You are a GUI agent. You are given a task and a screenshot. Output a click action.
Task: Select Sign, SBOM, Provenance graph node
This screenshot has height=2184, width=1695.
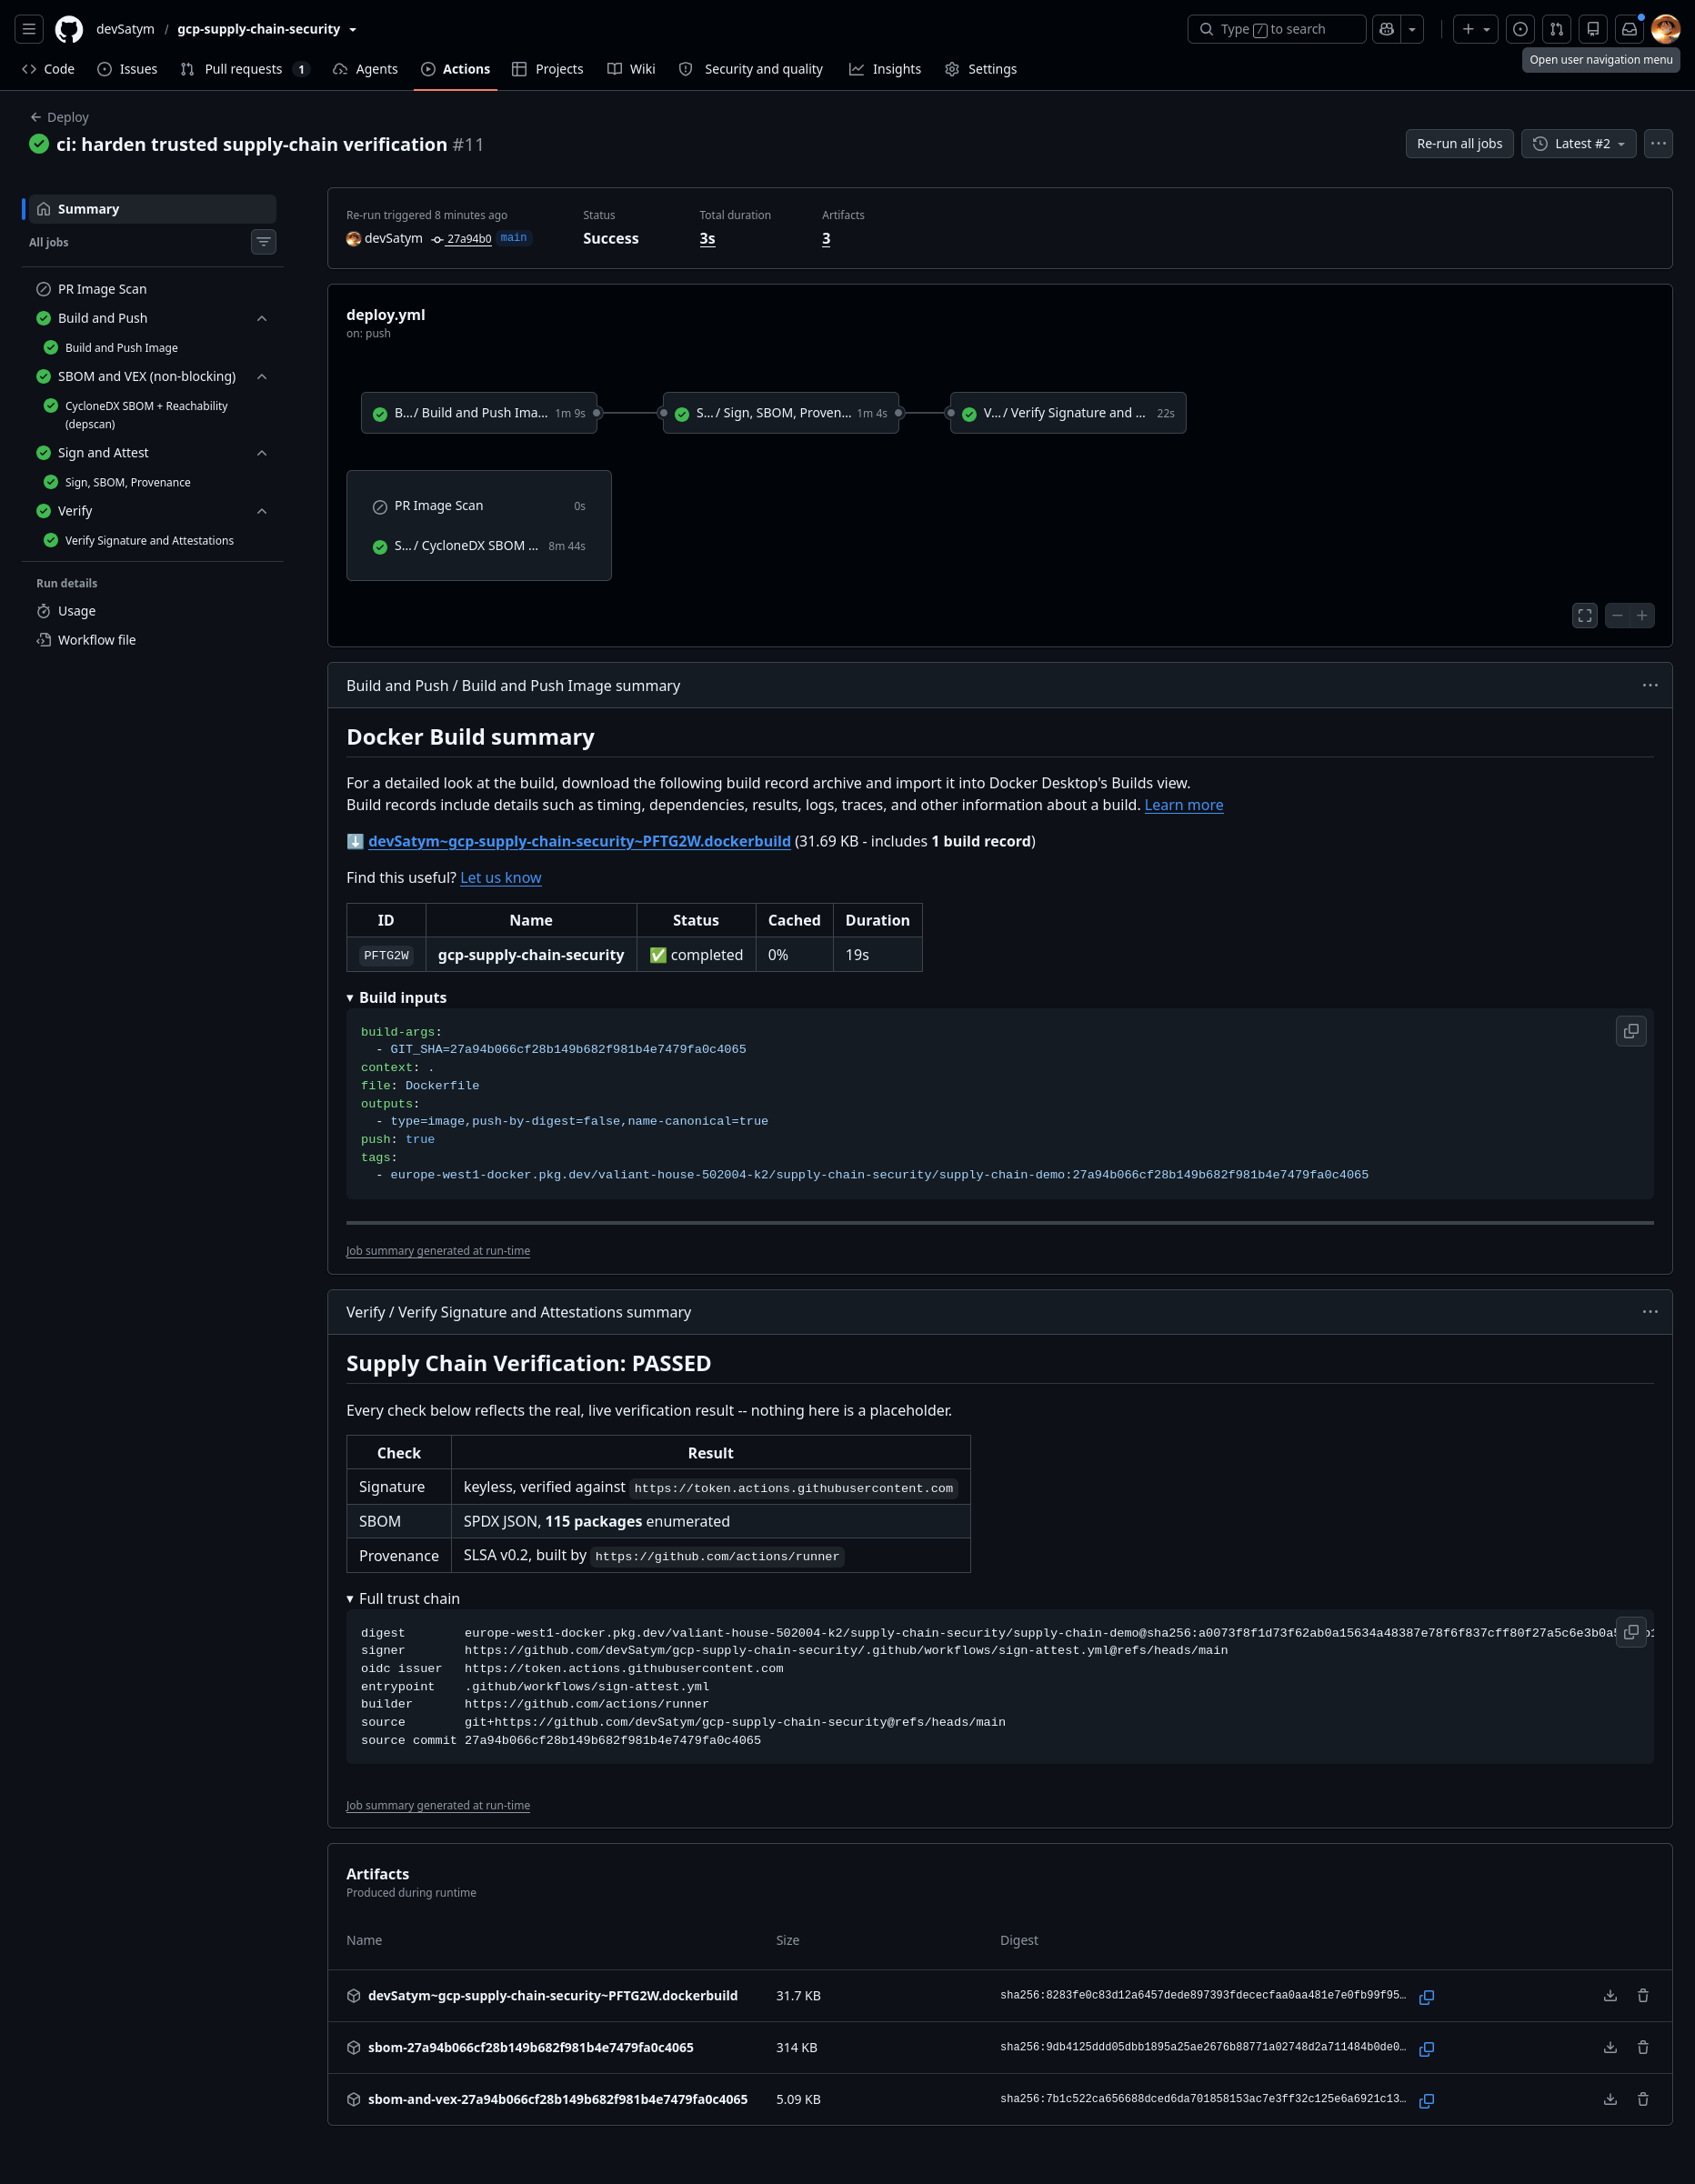tap(781, 413)
